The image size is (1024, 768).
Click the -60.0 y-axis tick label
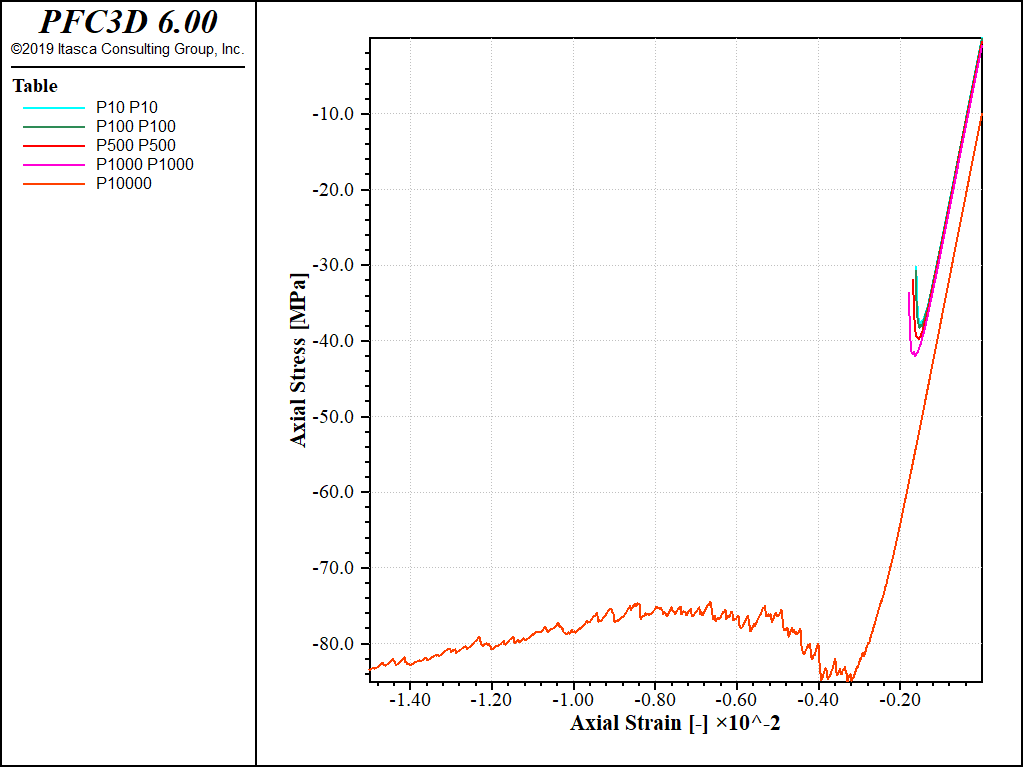334,492
